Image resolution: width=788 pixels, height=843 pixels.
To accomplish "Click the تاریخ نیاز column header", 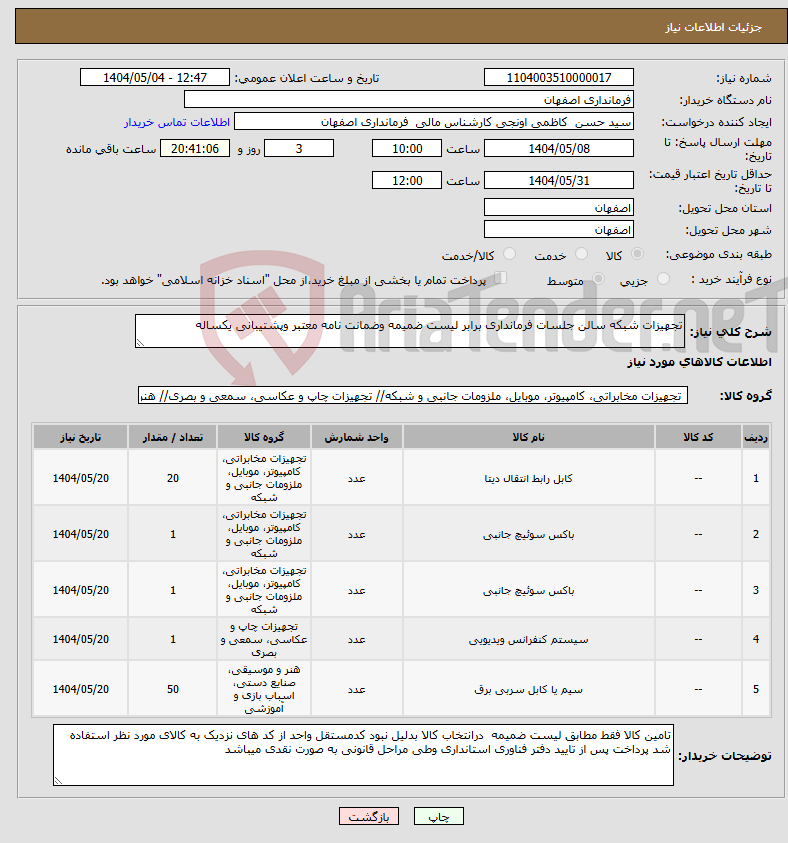I will point(81,437).
